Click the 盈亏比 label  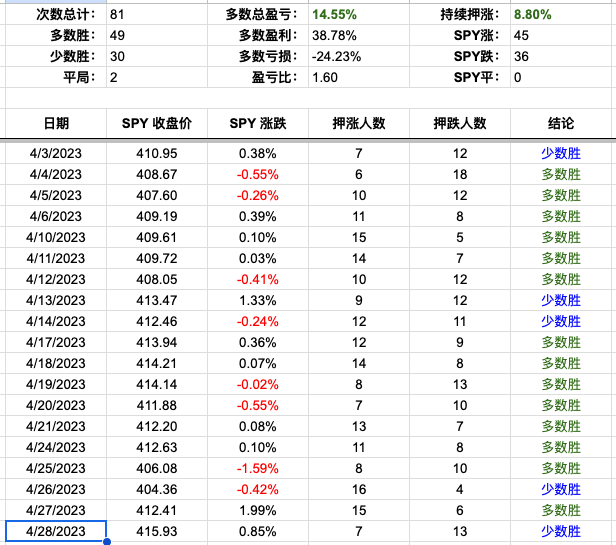click(x=274, y=77)
